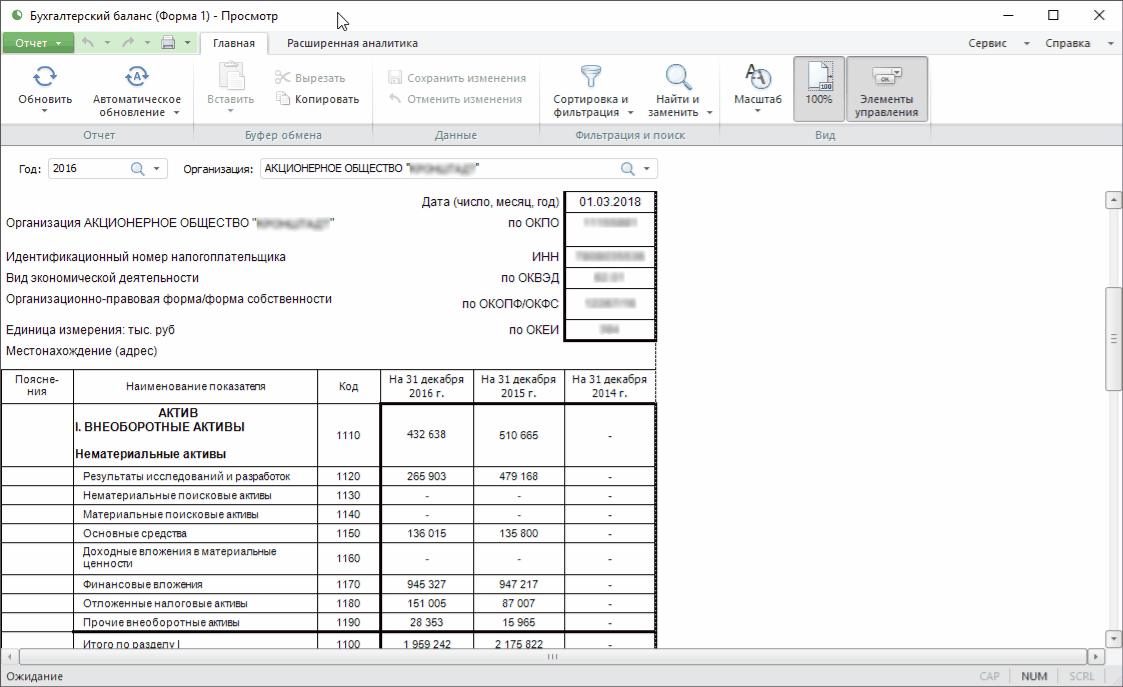1123x687 pixels.
Task: Expand the Организация dropdown arrow
Action: [x=647, y=169]
